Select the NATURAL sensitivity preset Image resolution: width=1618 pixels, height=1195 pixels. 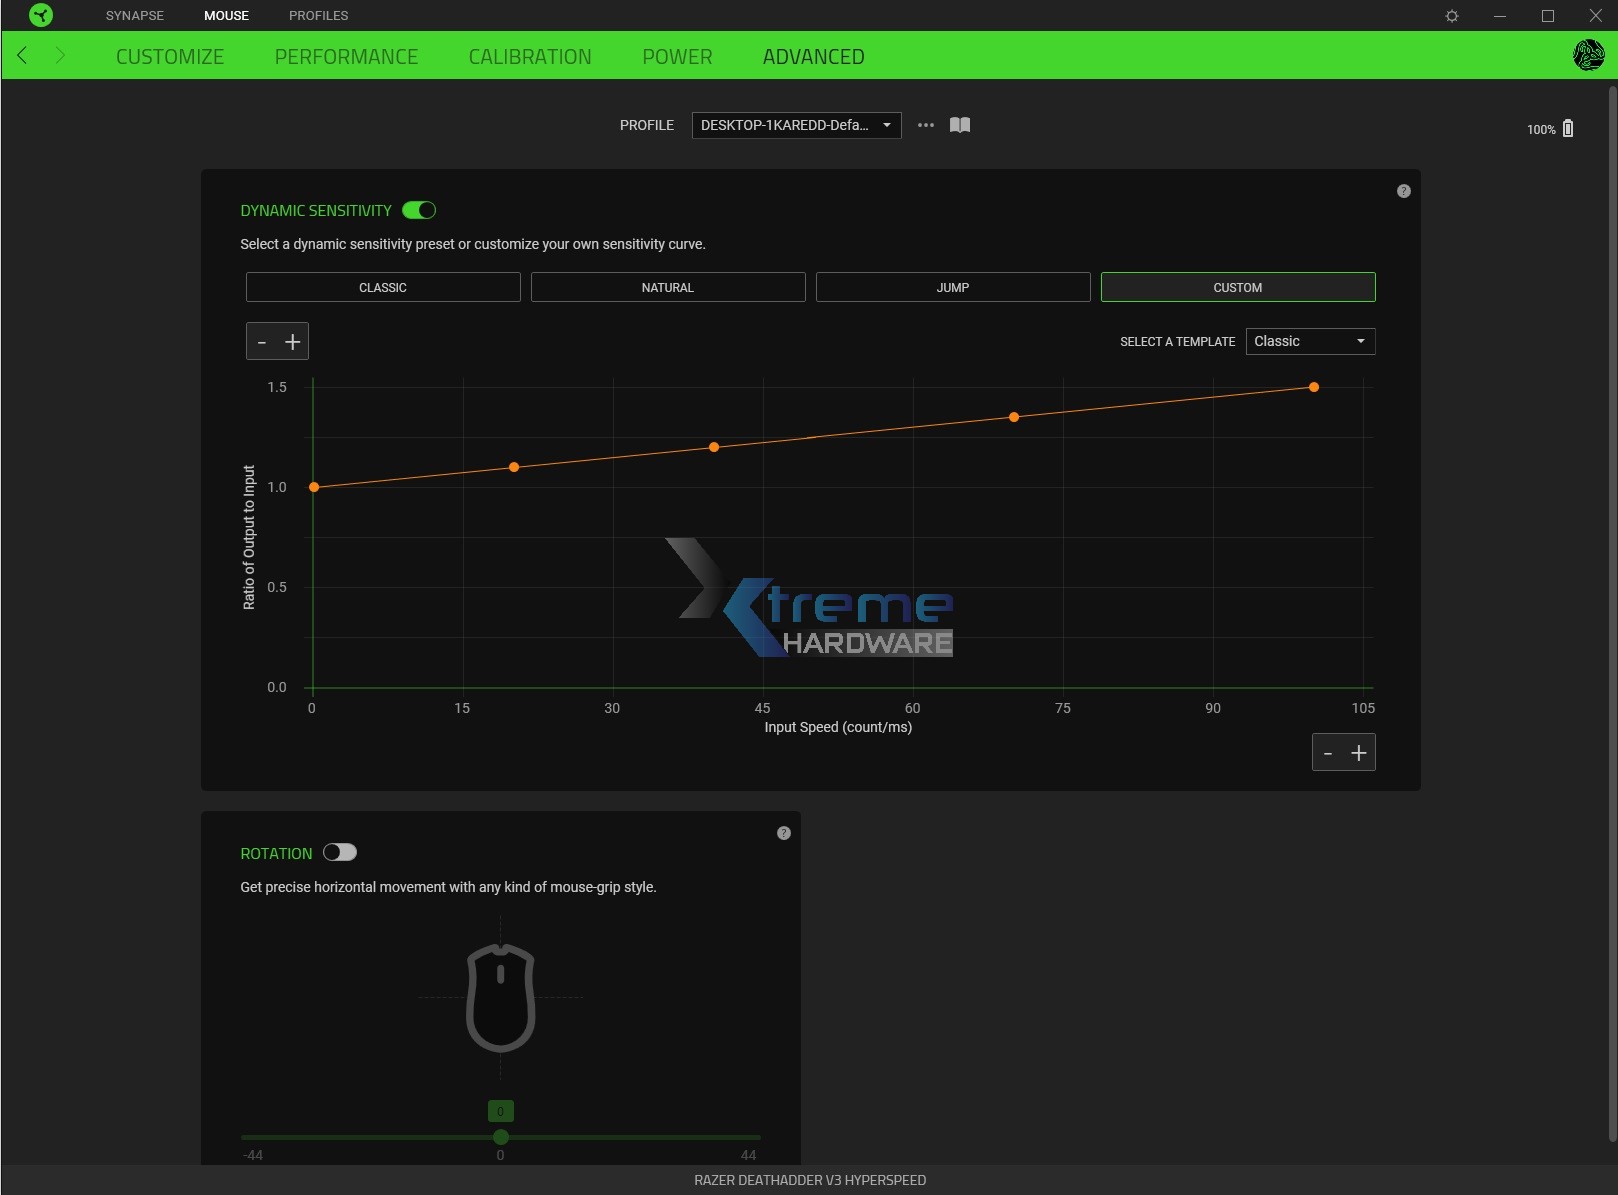click(667, 287)
